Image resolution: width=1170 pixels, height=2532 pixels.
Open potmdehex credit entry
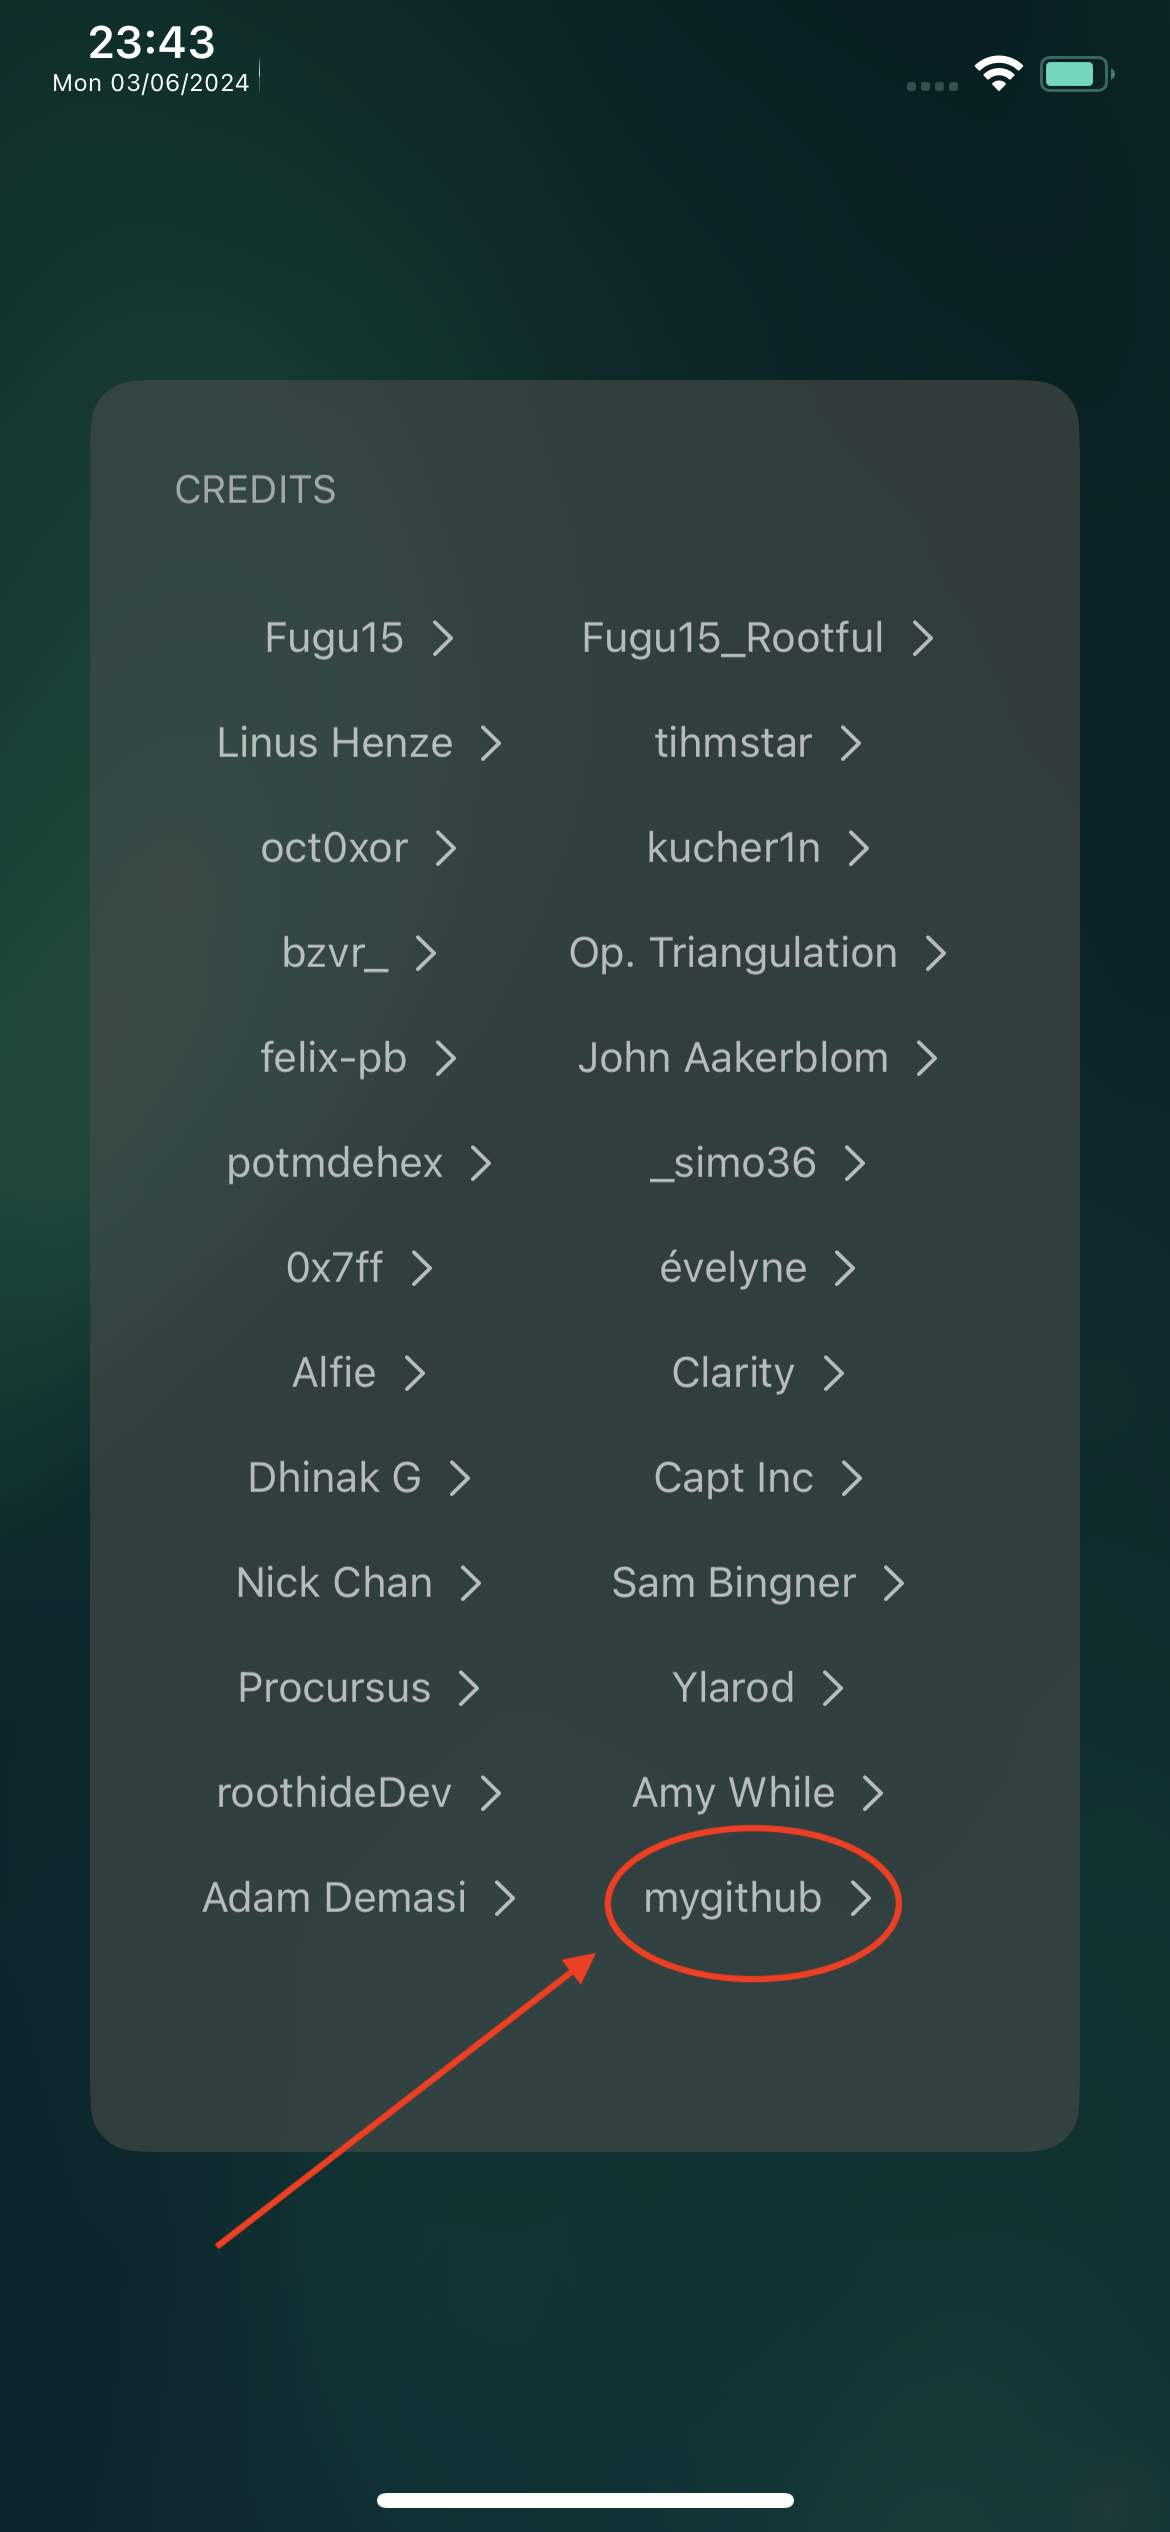358,1163
